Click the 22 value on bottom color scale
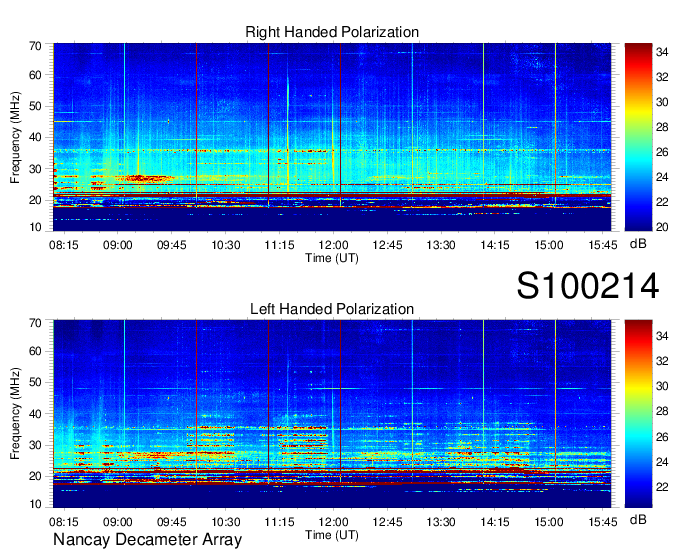This screenshot has width=680, height=552. pyautogui.click(x=662, y=487)
